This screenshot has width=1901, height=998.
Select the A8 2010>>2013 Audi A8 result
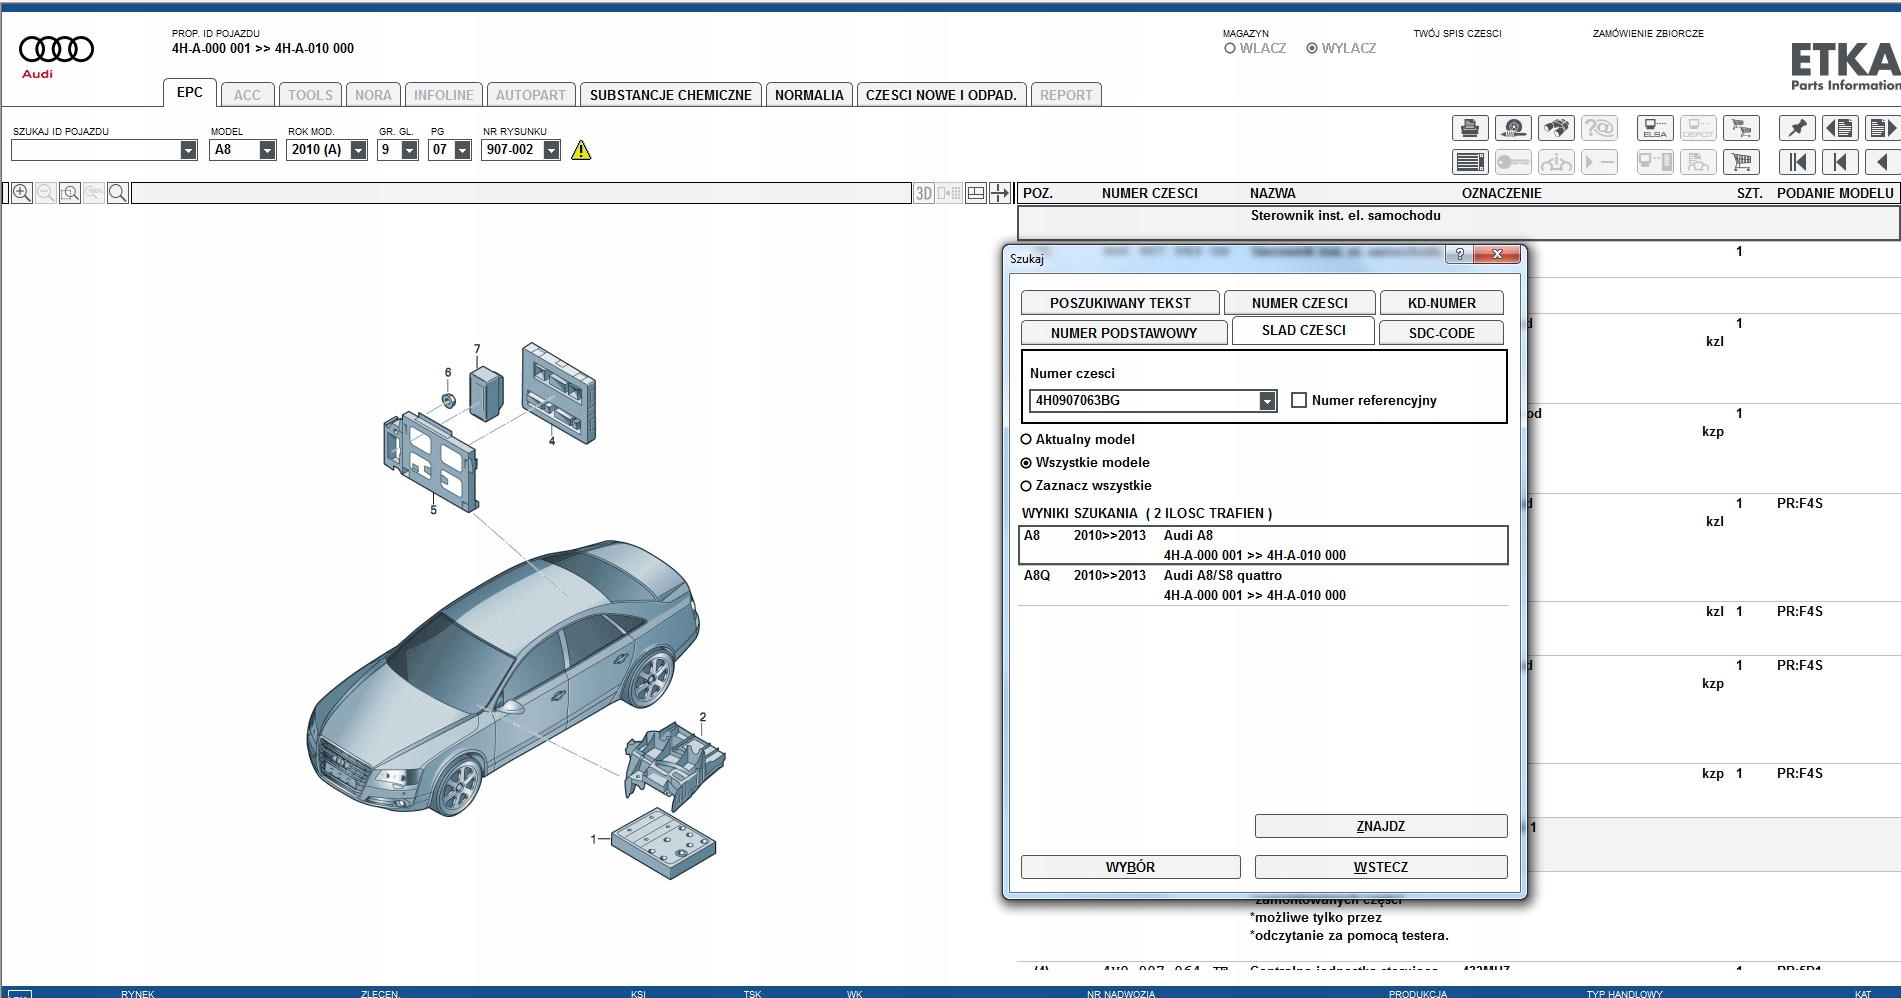[1263, 545]
